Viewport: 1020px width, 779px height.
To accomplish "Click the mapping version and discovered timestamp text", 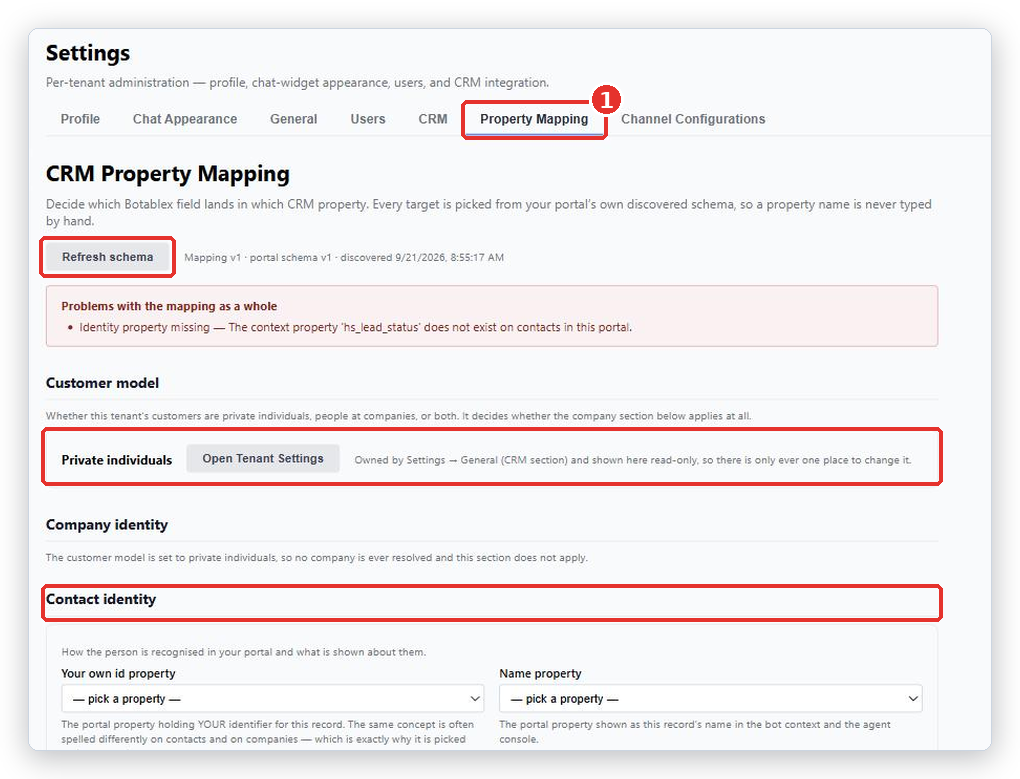I will click(x=343, y=257).
